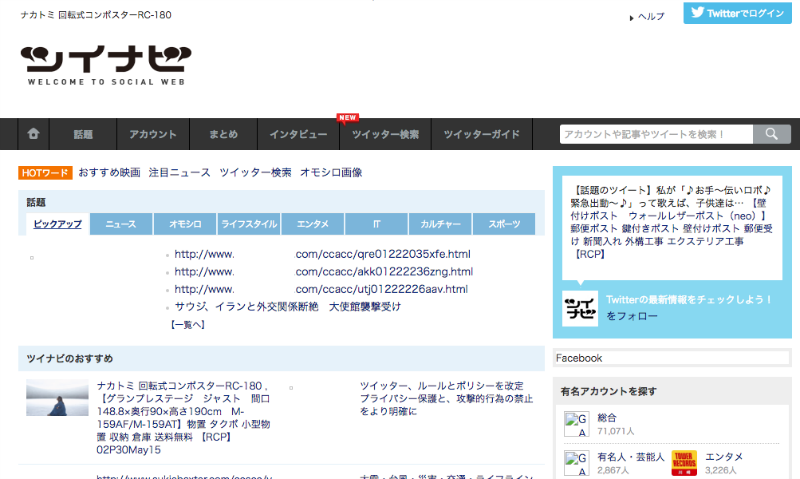The height and width of the screenshot is (479, 800).
Task: Switch to the エンタメ tab
Action: tap(313, 224)
